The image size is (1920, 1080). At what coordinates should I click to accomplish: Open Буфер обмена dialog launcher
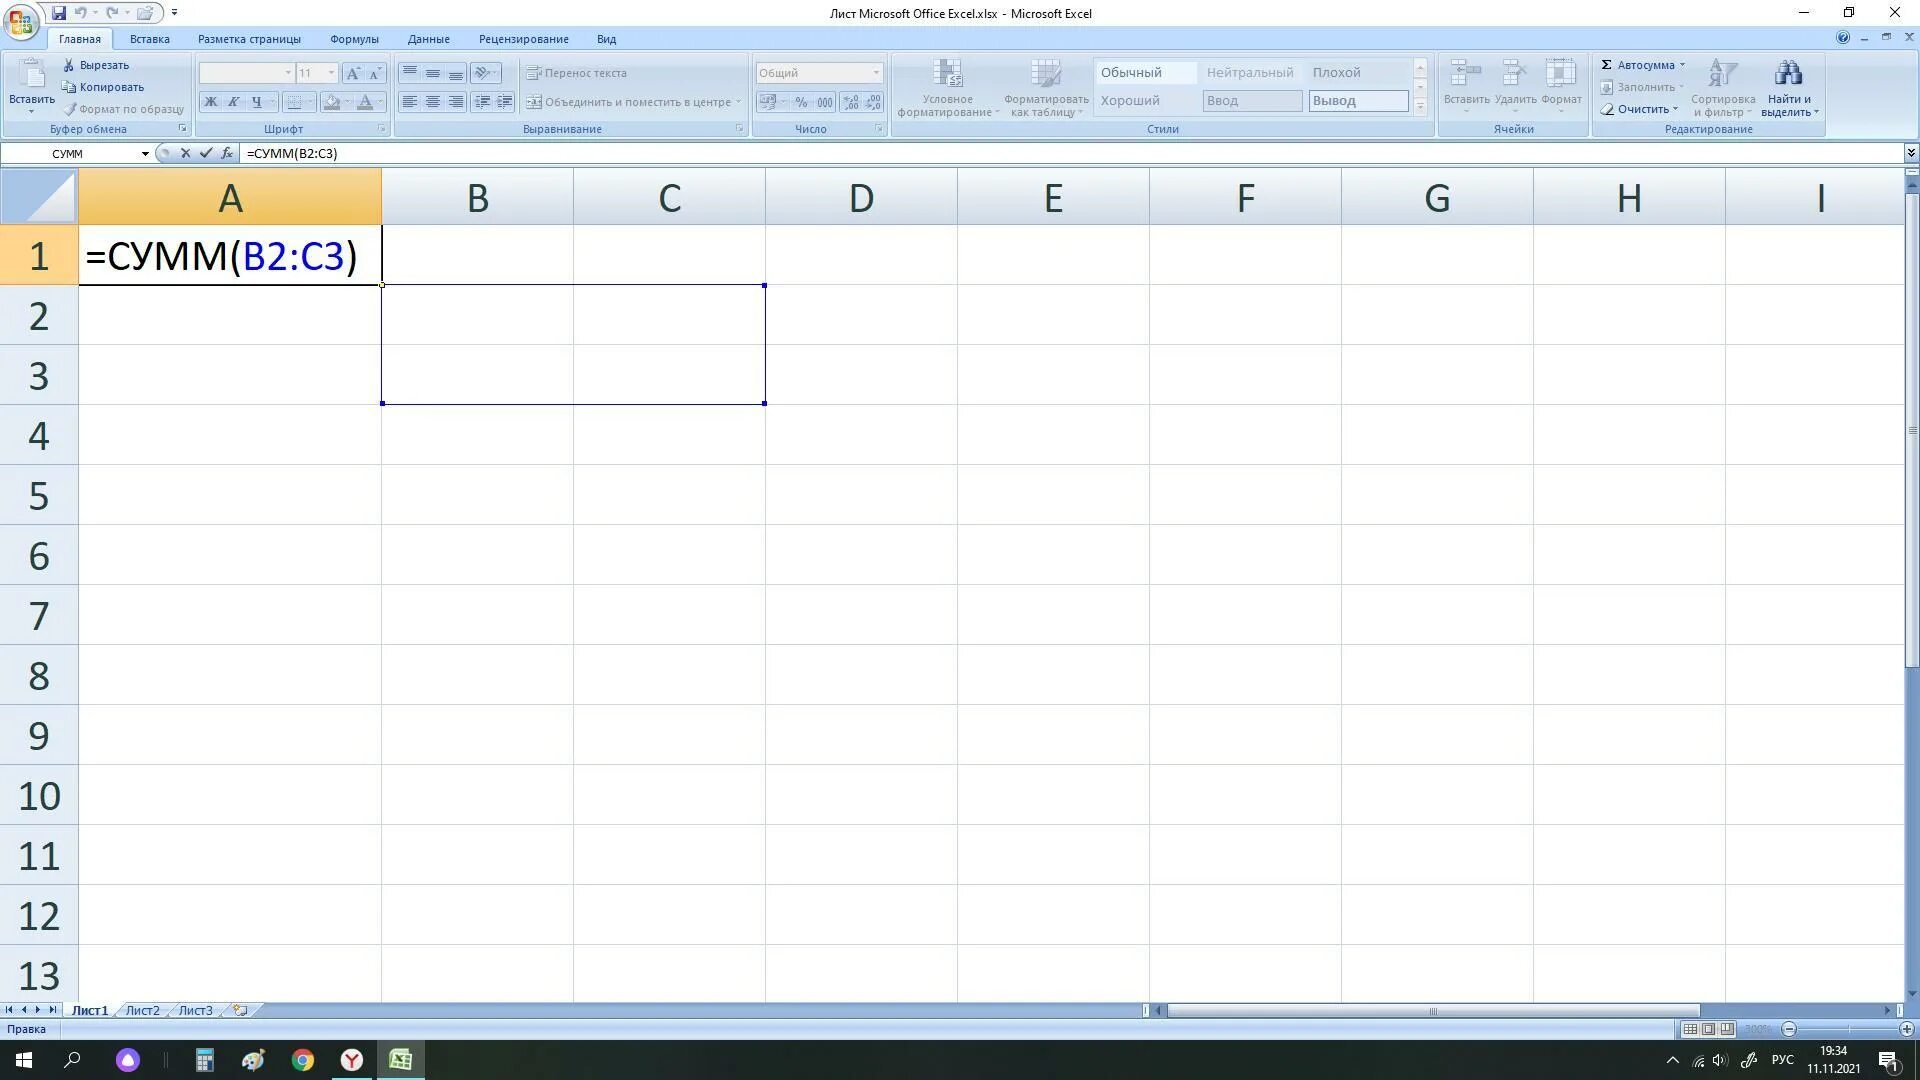(182, 129)
